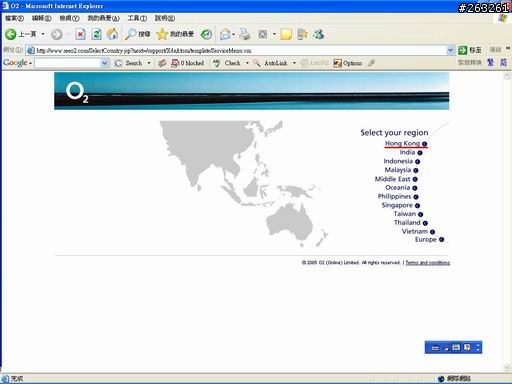The height and width of the screenshot is (384, 512).
Task: Click the '0 blocked' popup blocker button
Action: pos(187,63)
